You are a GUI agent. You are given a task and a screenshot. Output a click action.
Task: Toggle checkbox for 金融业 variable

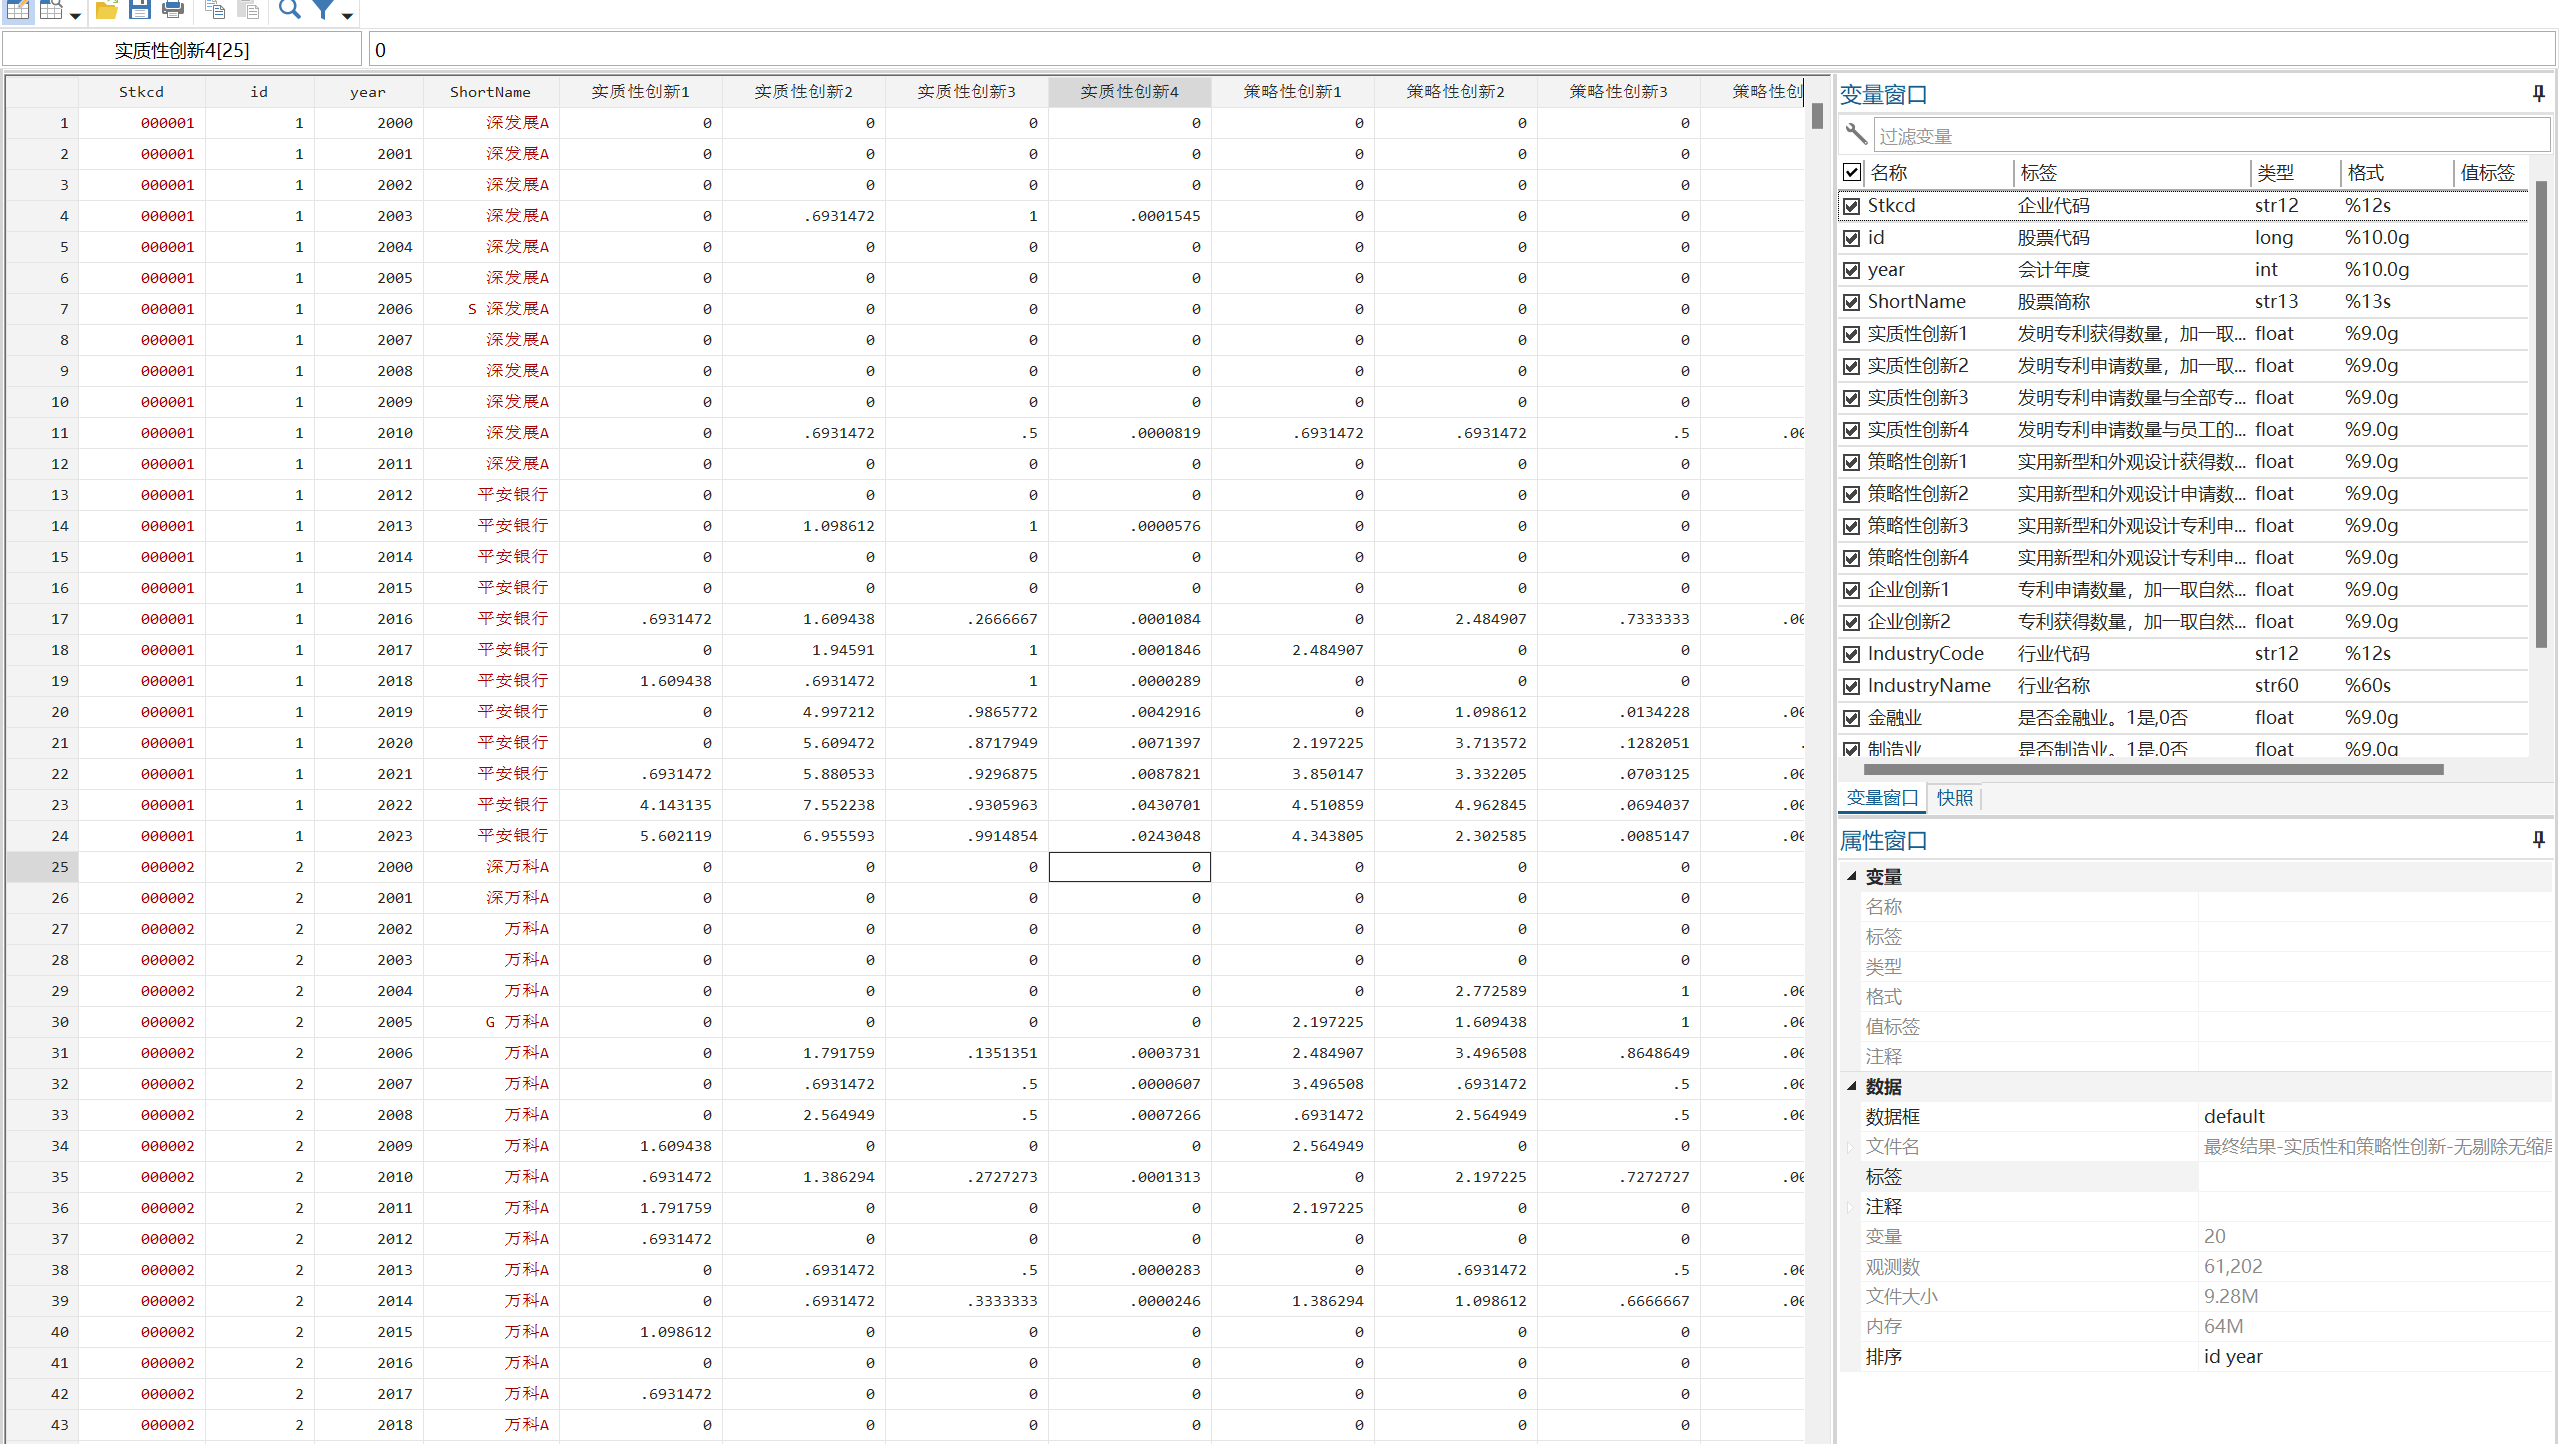(1852, 718)
